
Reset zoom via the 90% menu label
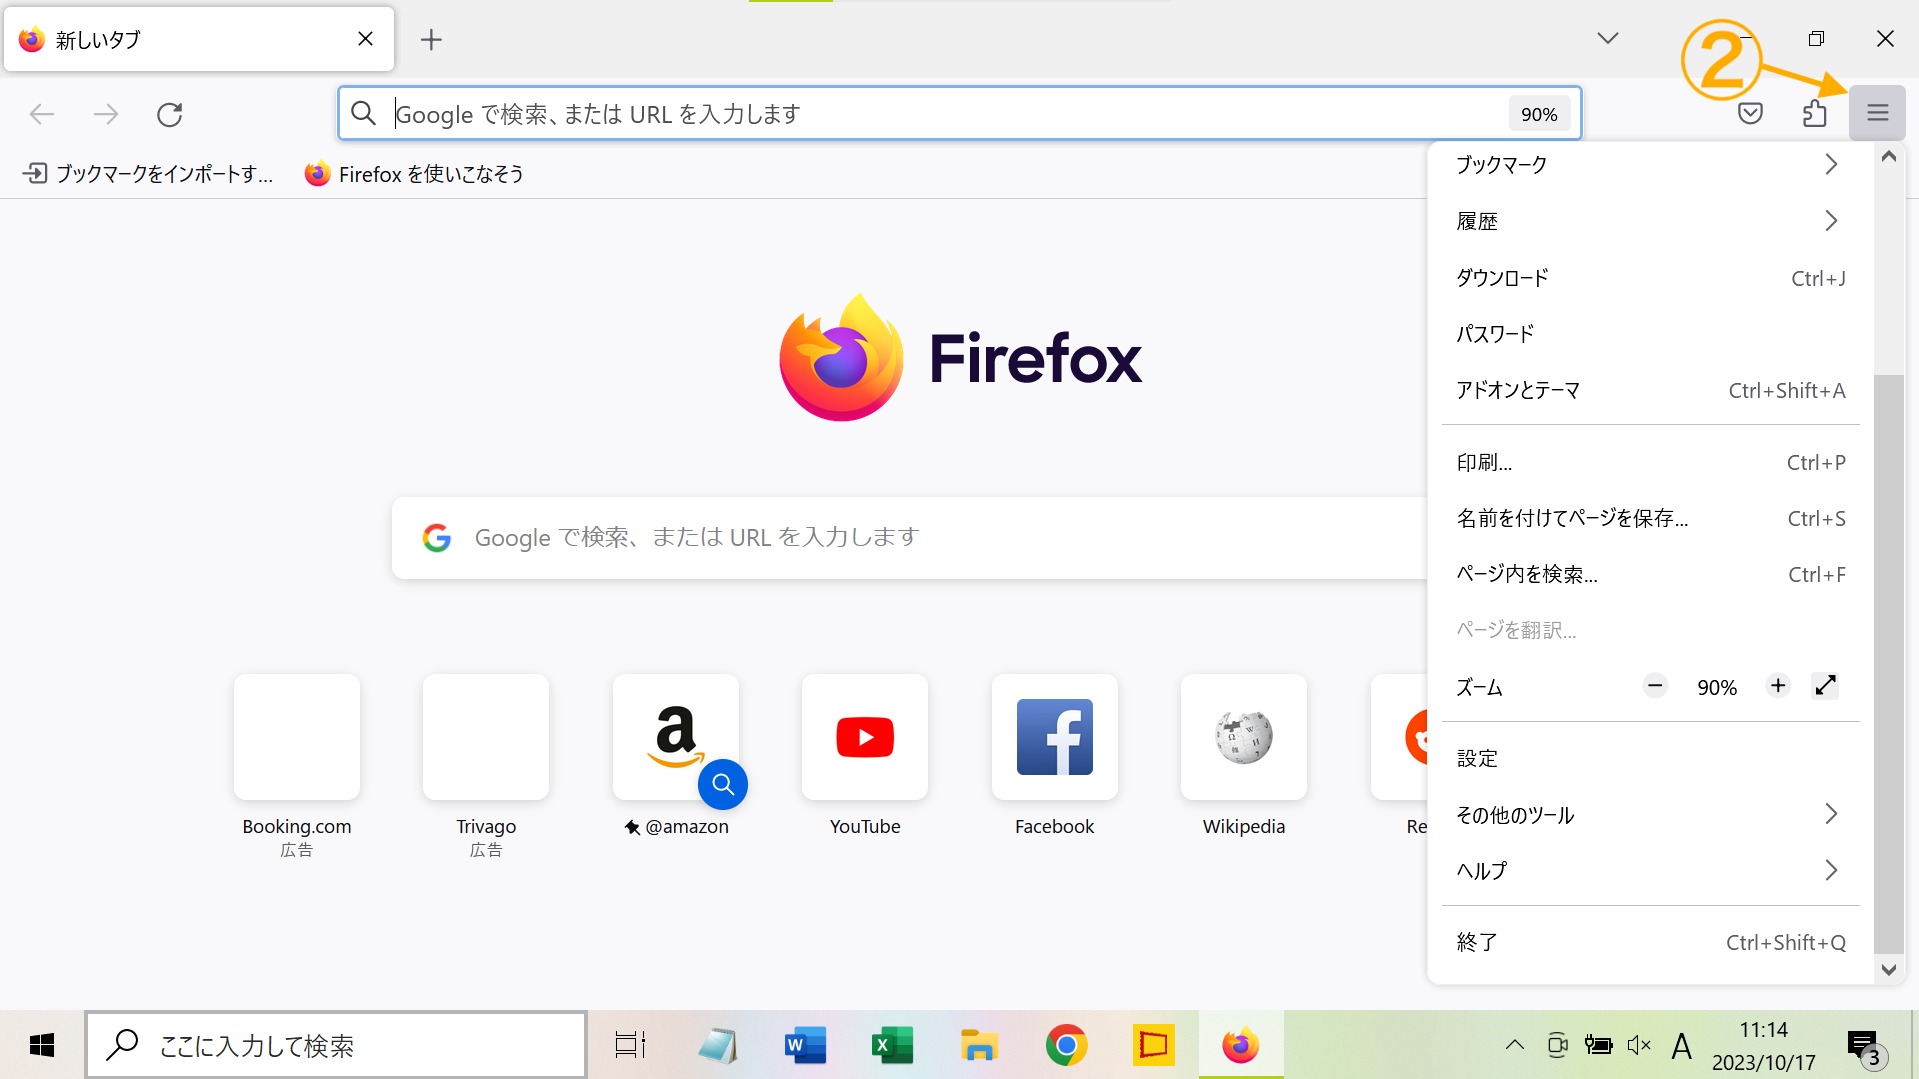[x=1716, y=687]
